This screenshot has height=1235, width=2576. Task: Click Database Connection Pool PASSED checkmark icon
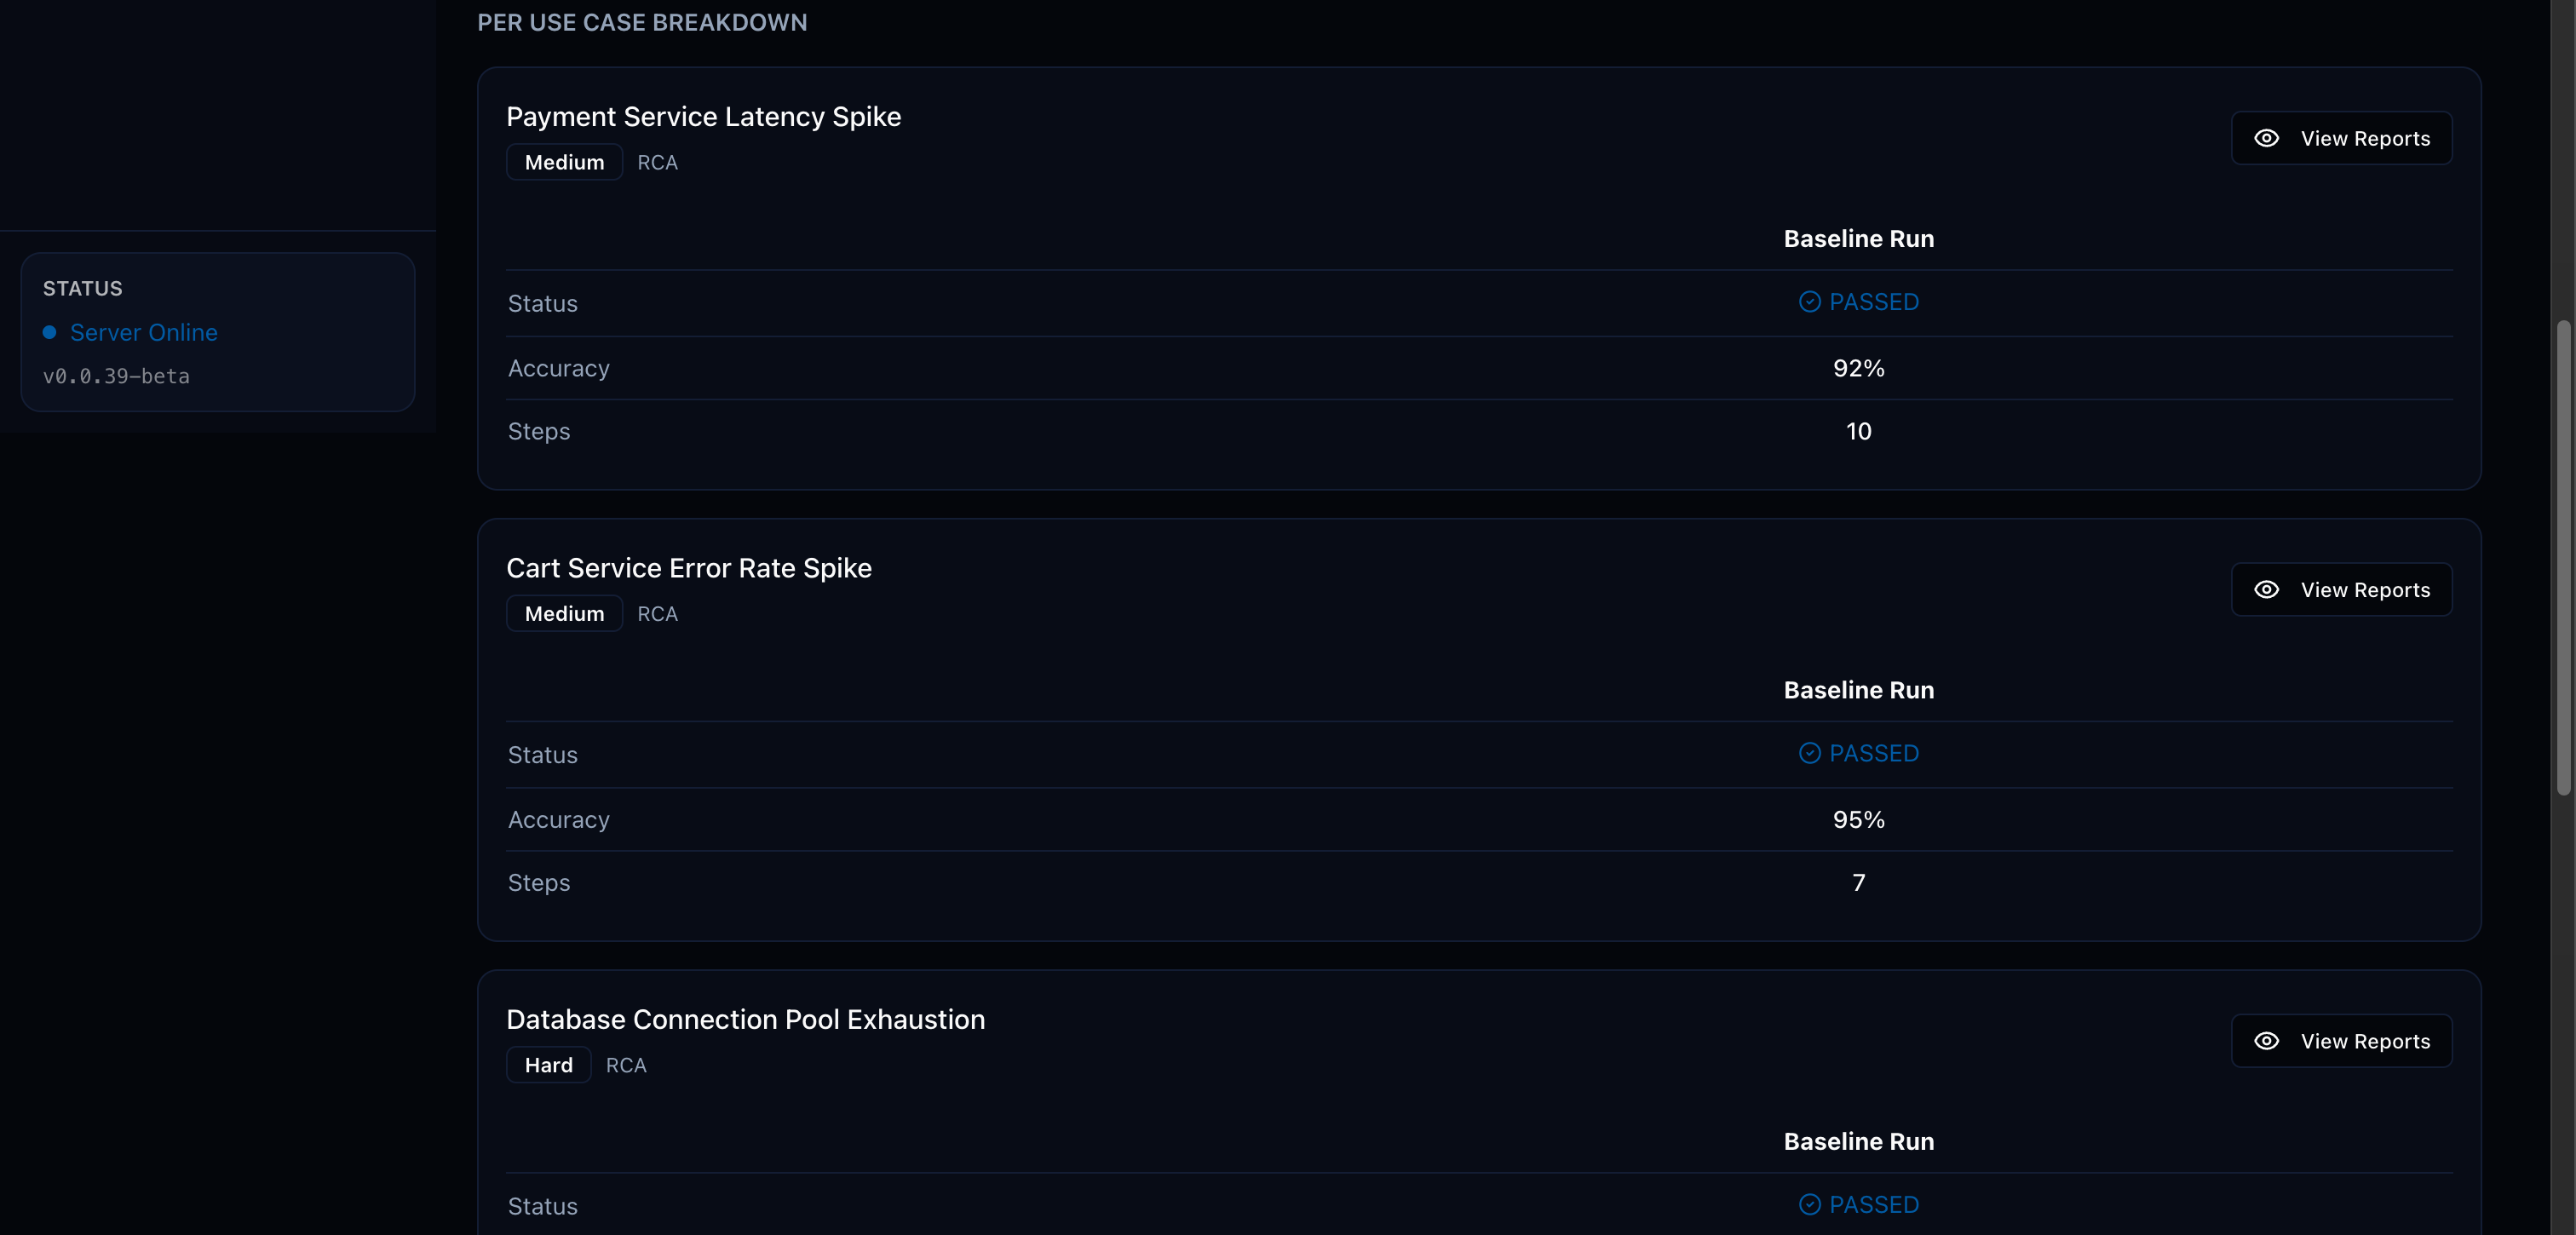(1809, 1205)
